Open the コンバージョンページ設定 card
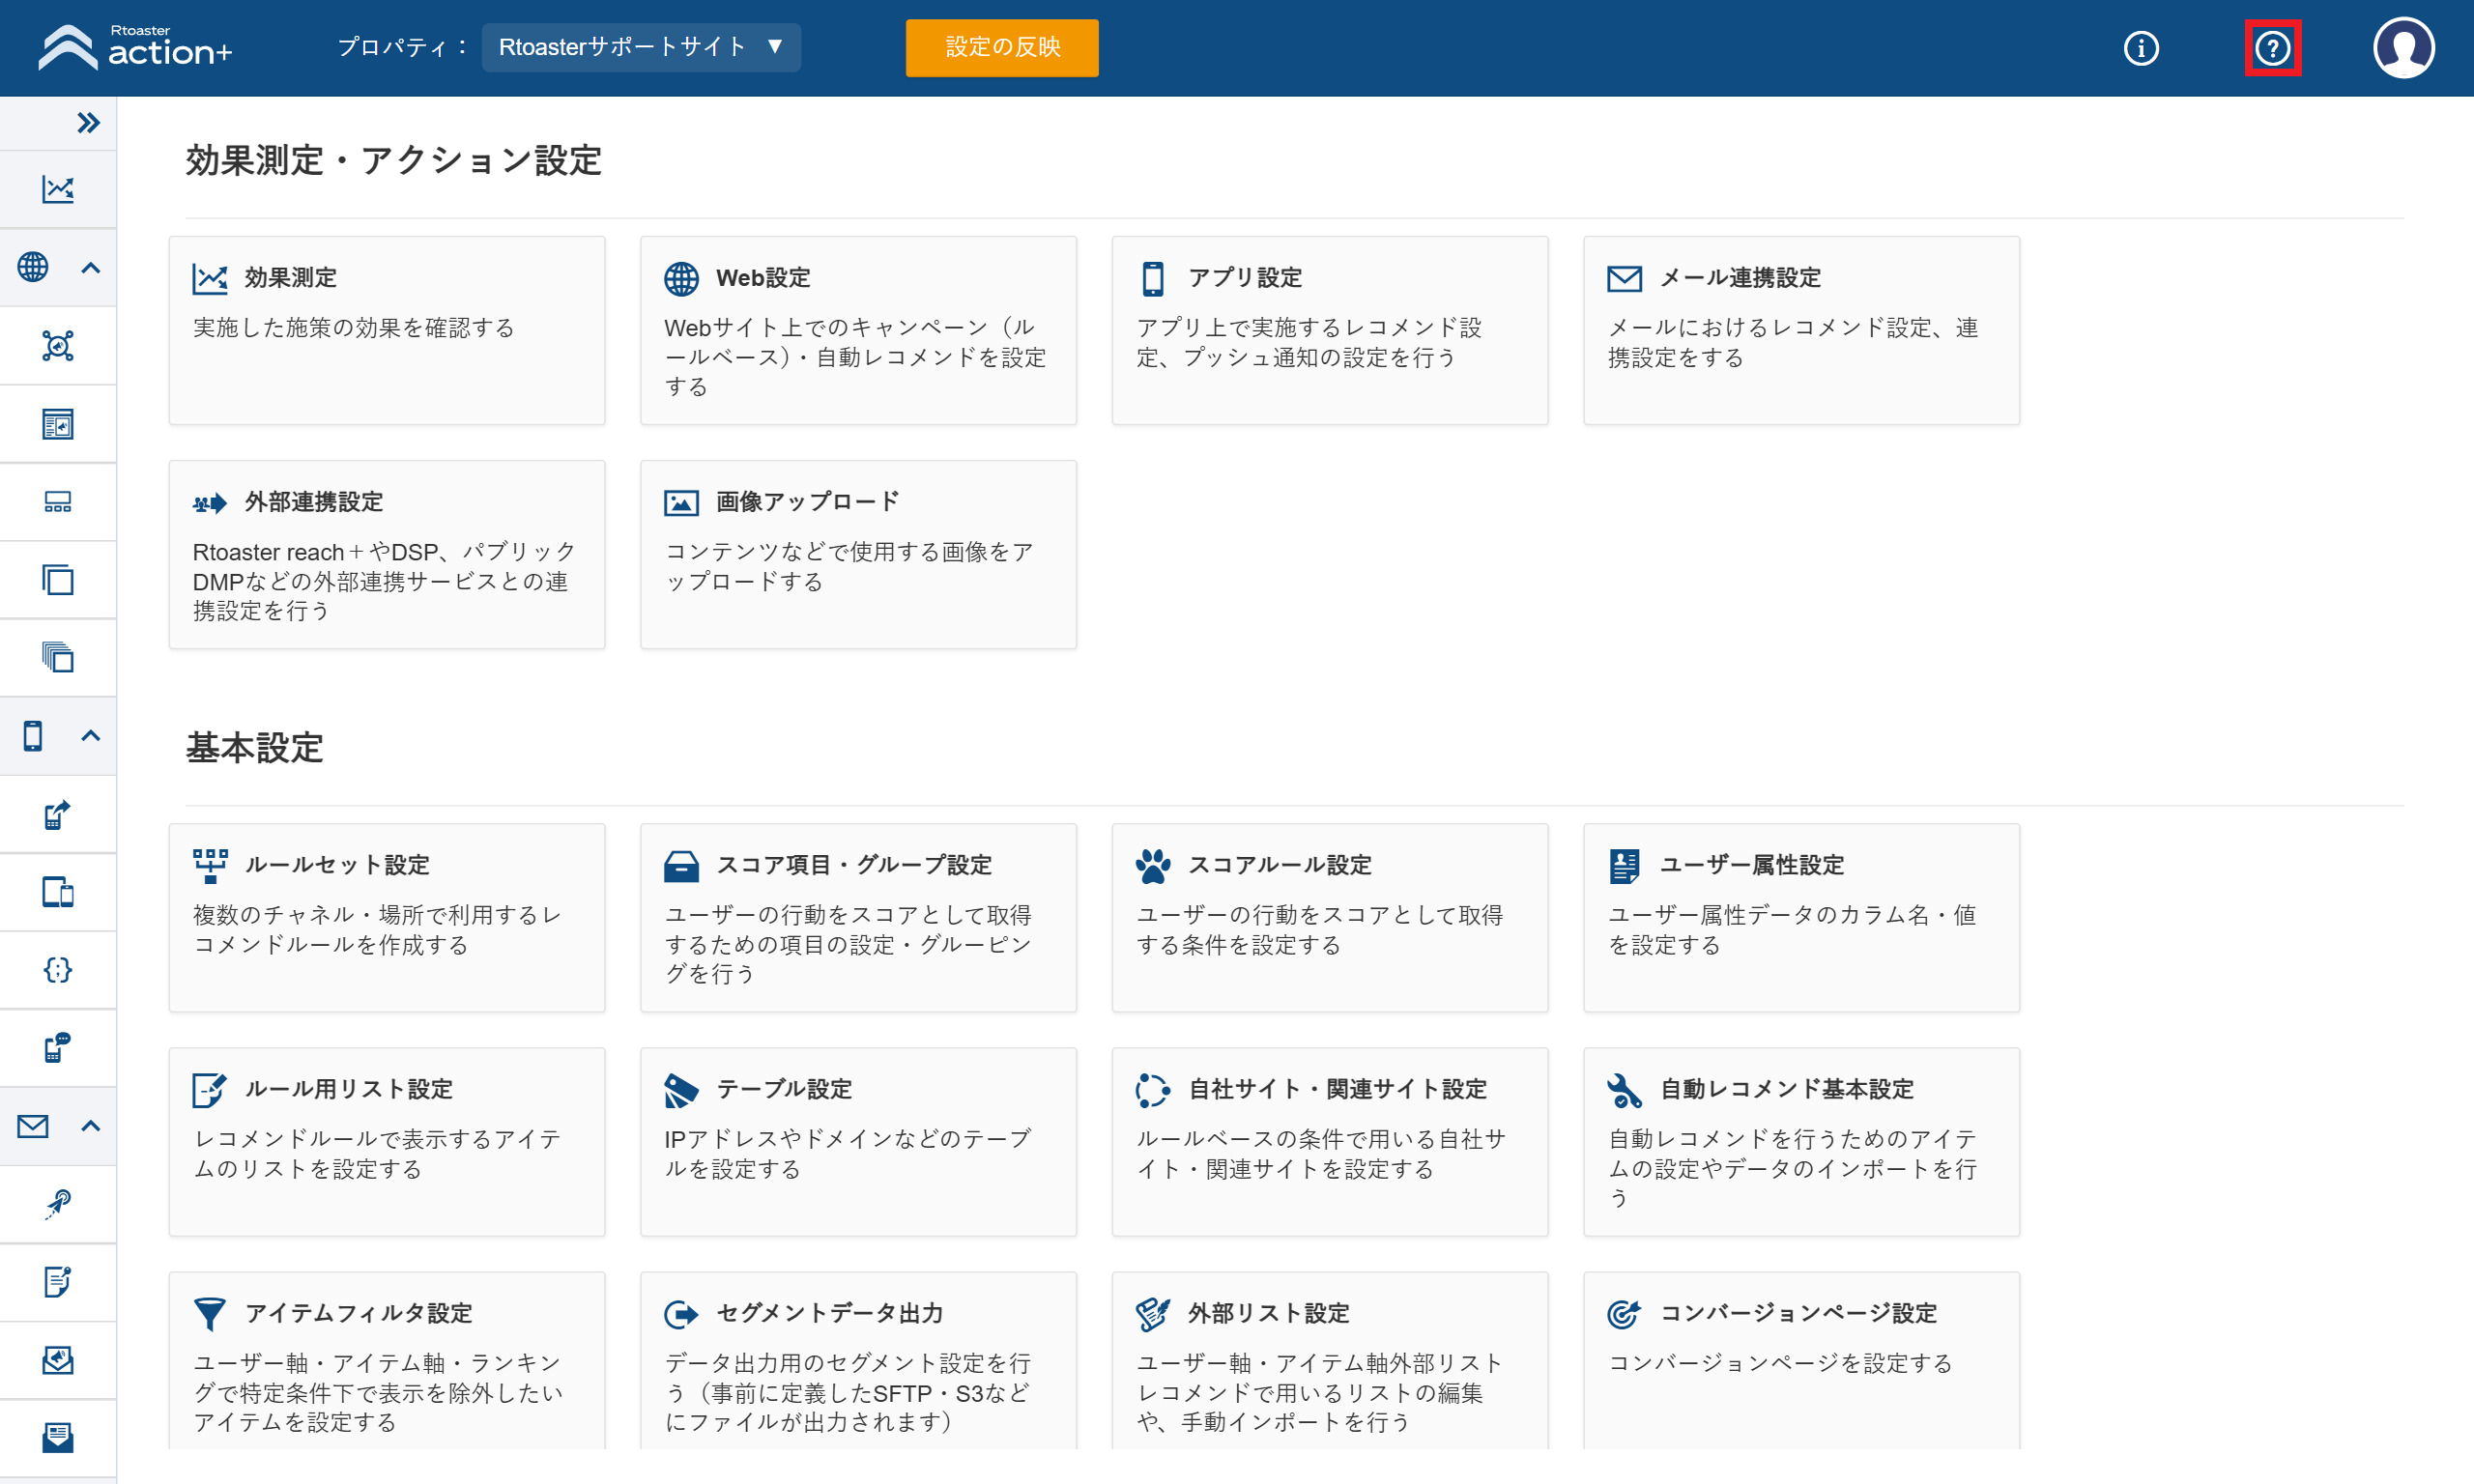The image size is (2474, 1484). 1802,1361
